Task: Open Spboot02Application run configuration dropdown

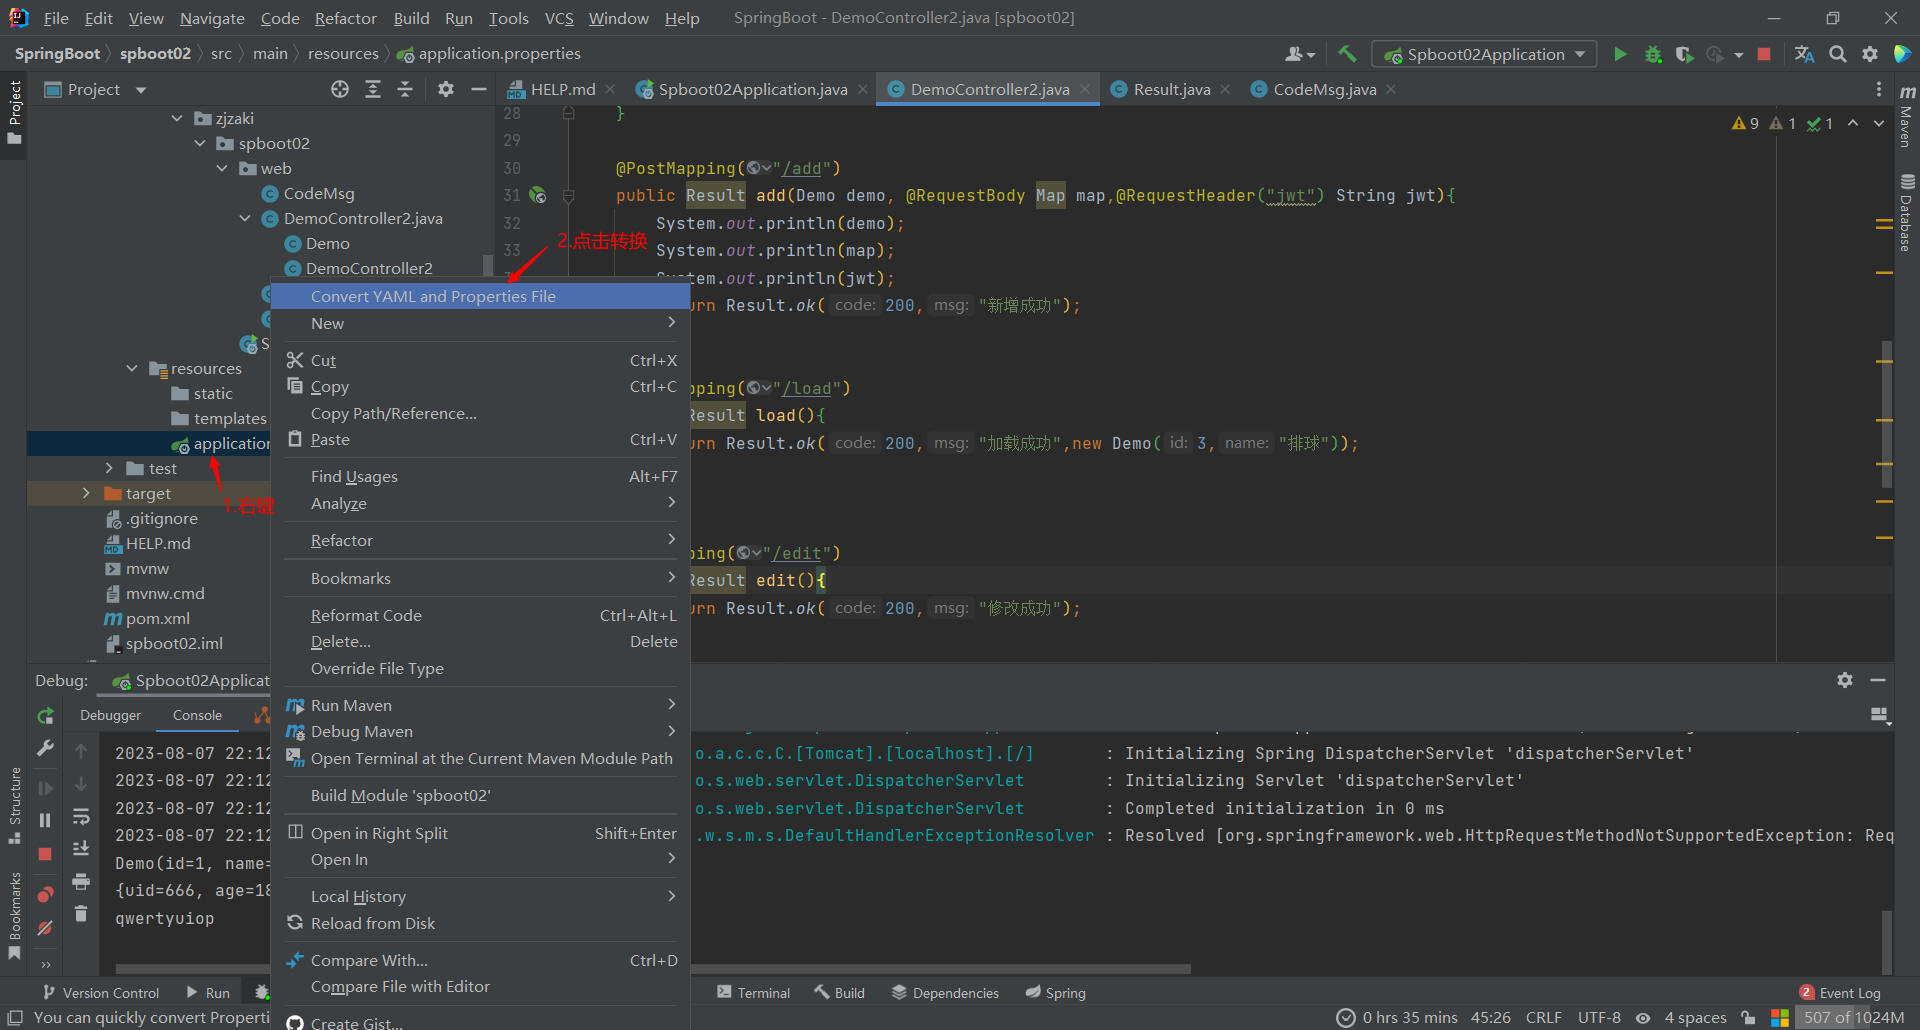Action: 1484,54
